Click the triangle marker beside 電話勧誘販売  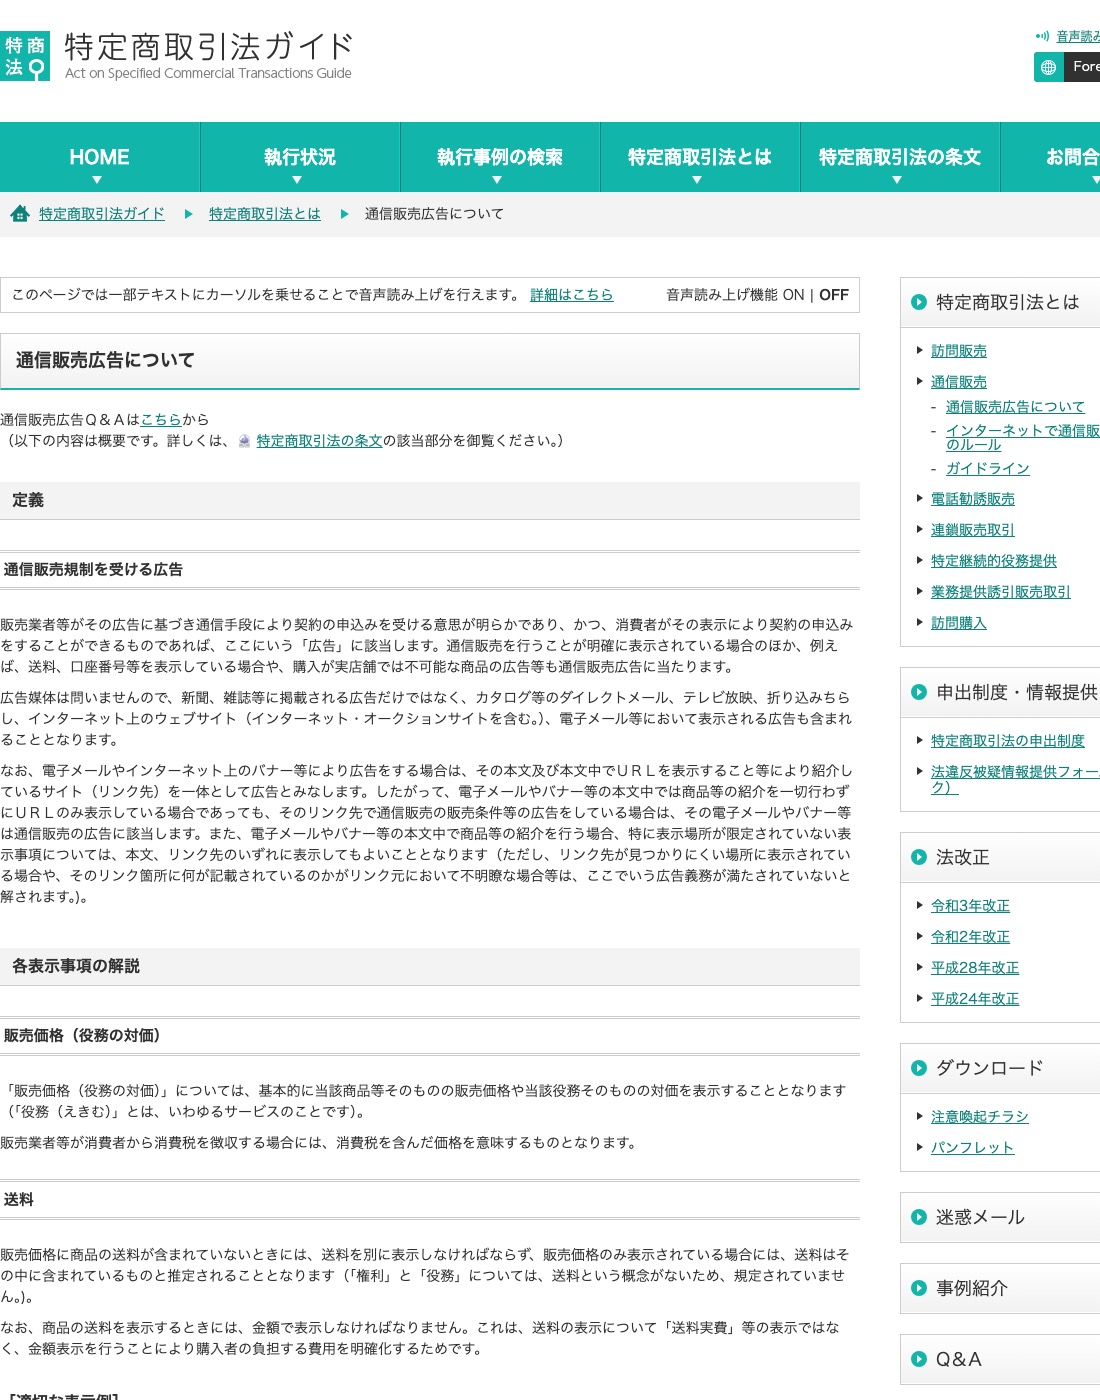tap(920, 498)
